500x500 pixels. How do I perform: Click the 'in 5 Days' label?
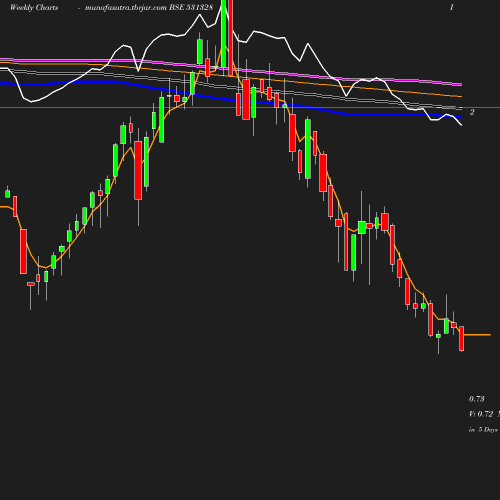coord(483,430)
